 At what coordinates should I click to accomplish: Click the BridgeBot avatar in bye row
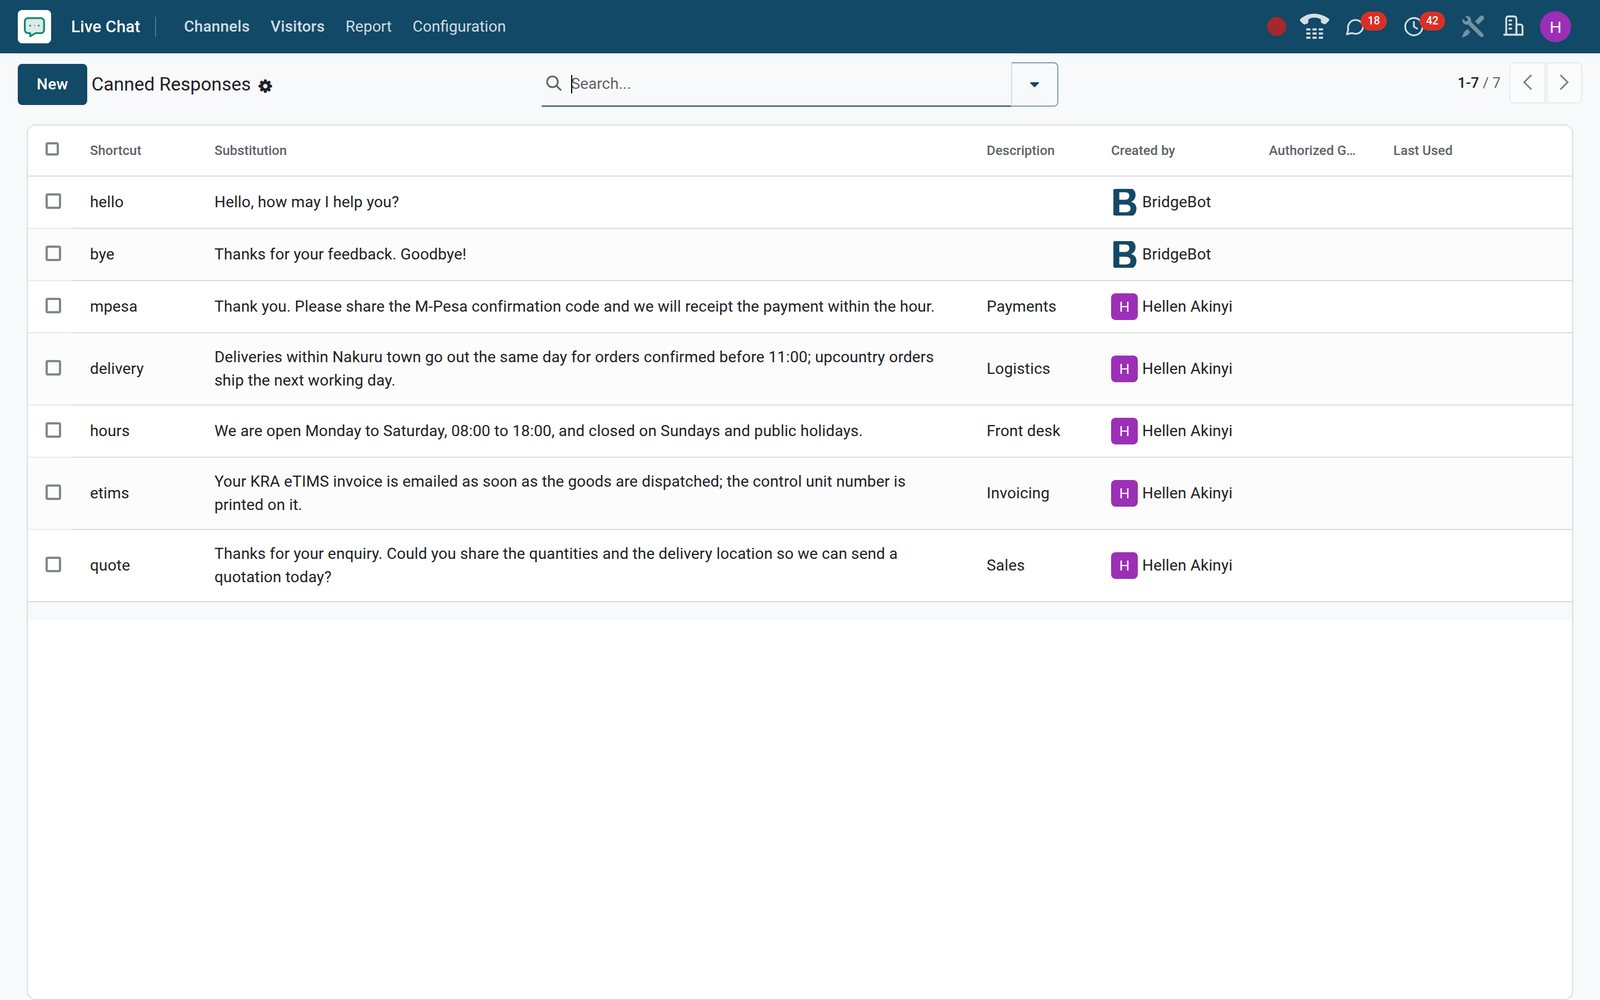click(1124, 254)
